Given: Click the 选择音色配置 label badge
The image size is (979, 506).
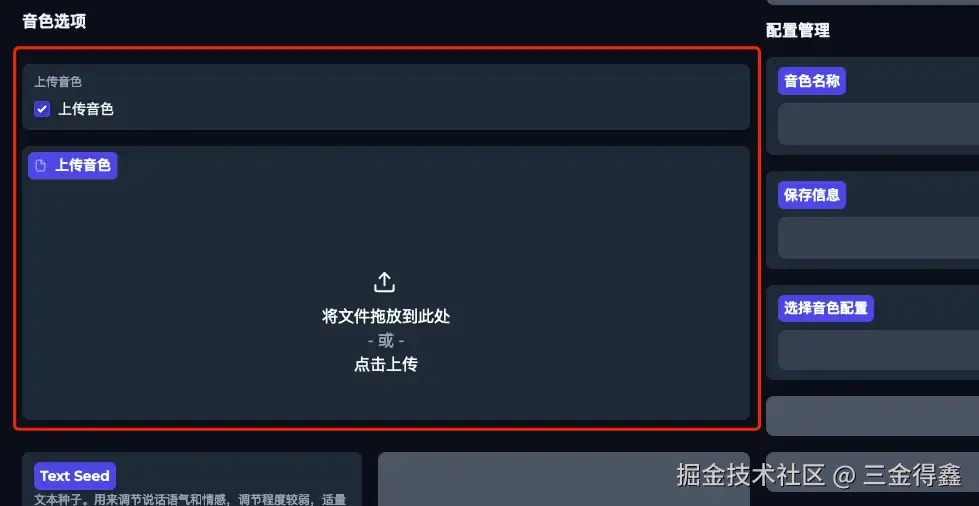Looking at the screenshot, I should [x=825, y=308].
